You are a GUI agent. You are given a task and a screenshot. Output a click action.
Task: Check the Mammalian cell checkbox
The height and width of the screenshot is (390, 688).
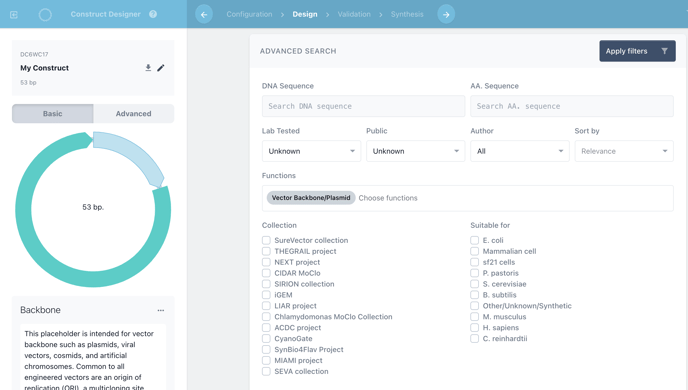pyautogui.click(x=474, y=251)
